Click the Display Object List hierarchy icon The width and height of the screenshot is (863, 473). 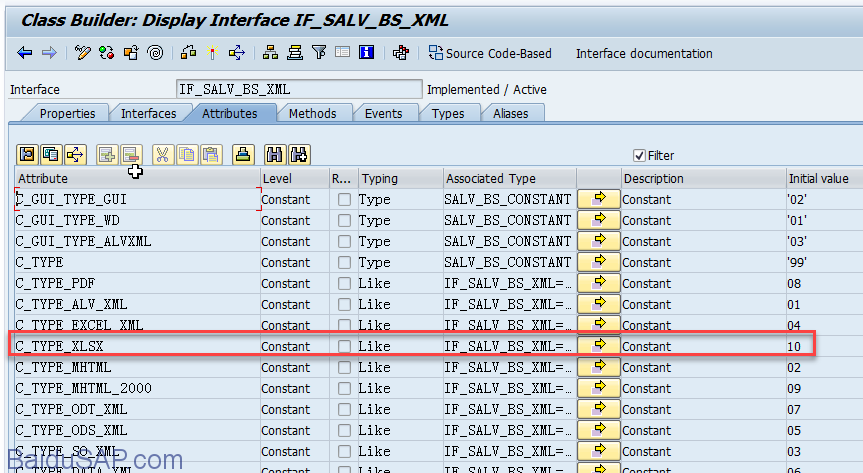click(x=270, y=53)
